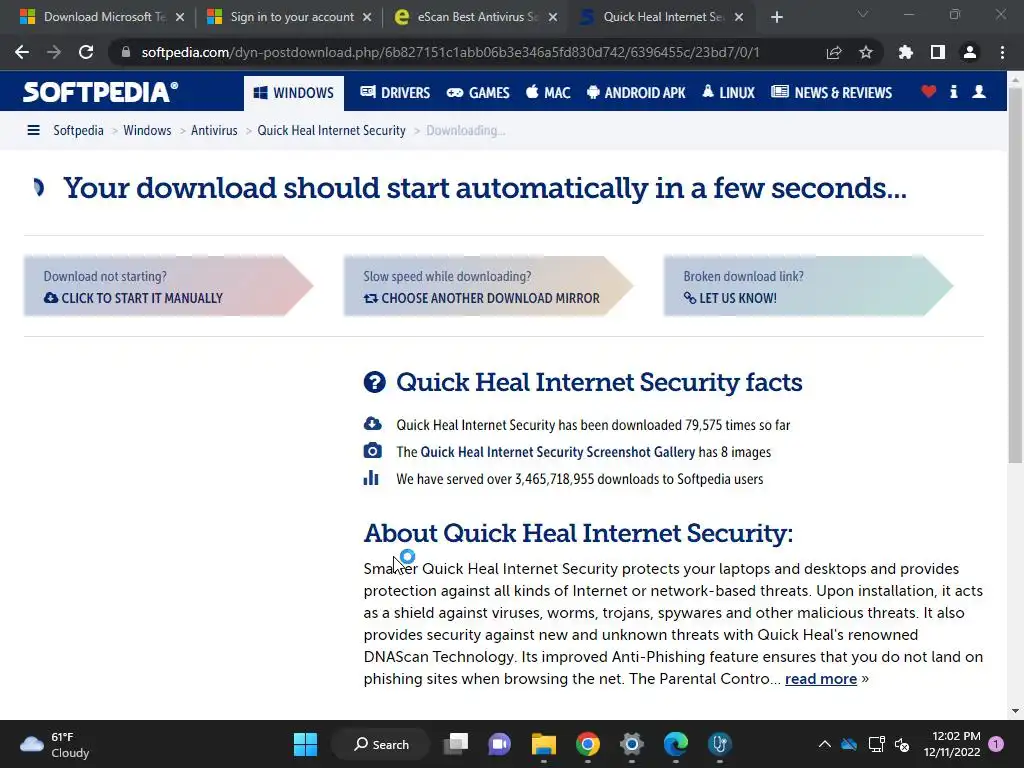
Task: Open the weather widget showing 61°F
Action: pos(55,744)
